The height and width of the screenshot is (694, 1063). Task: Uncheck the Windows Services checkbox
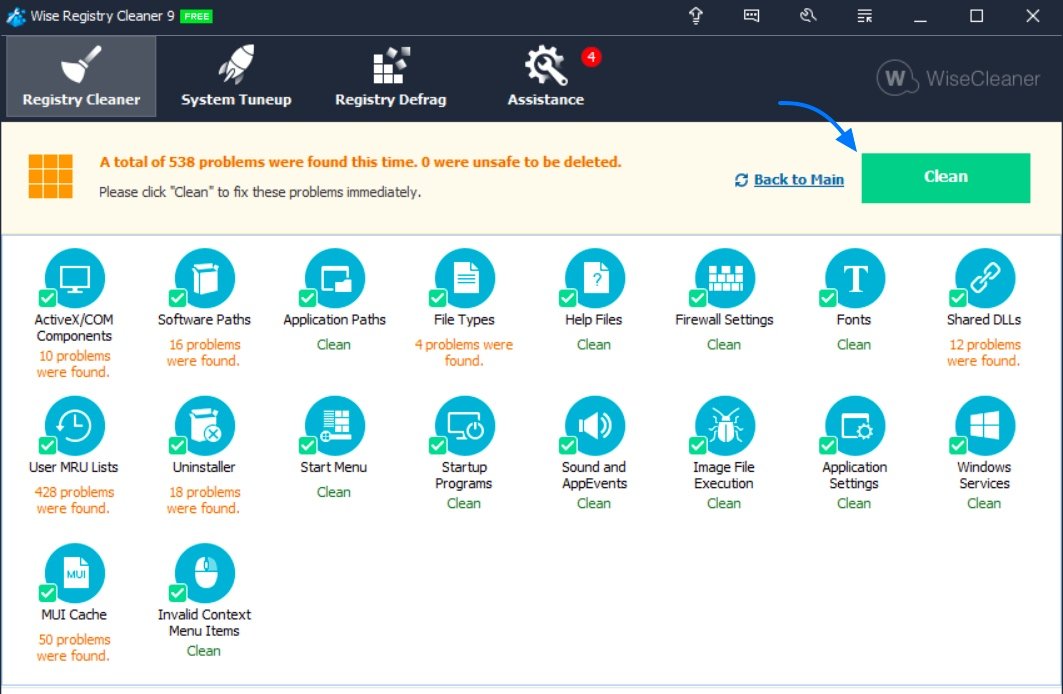click(958, 445)
